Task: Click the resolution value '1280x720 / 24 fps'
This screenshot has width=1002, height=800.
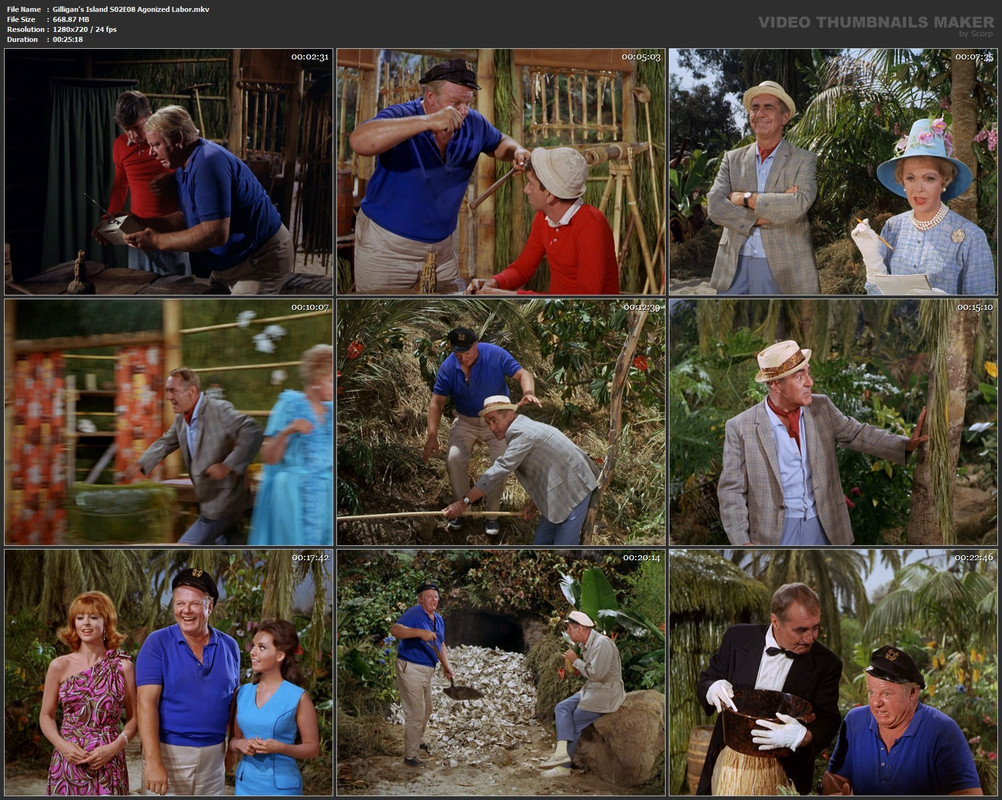Action: (x=84, y=29)
